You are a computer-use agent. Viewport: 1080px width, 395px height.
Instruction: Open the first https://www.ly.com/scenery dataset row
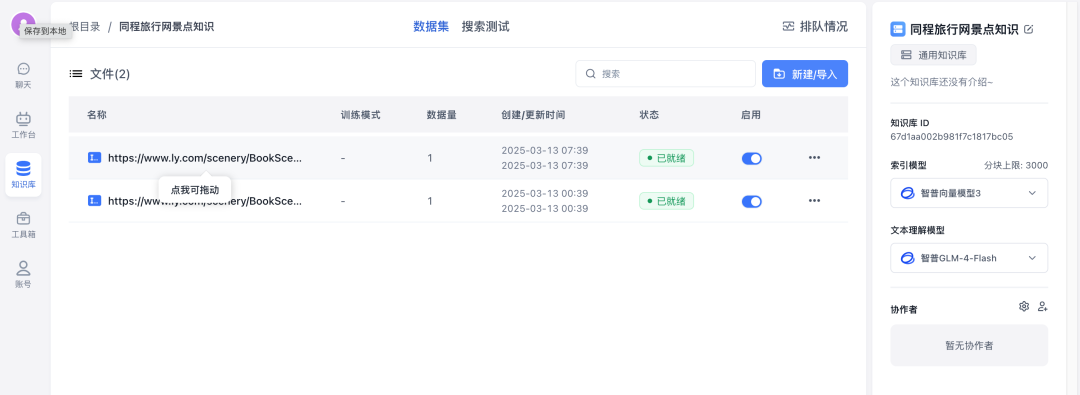click(458, 158)
